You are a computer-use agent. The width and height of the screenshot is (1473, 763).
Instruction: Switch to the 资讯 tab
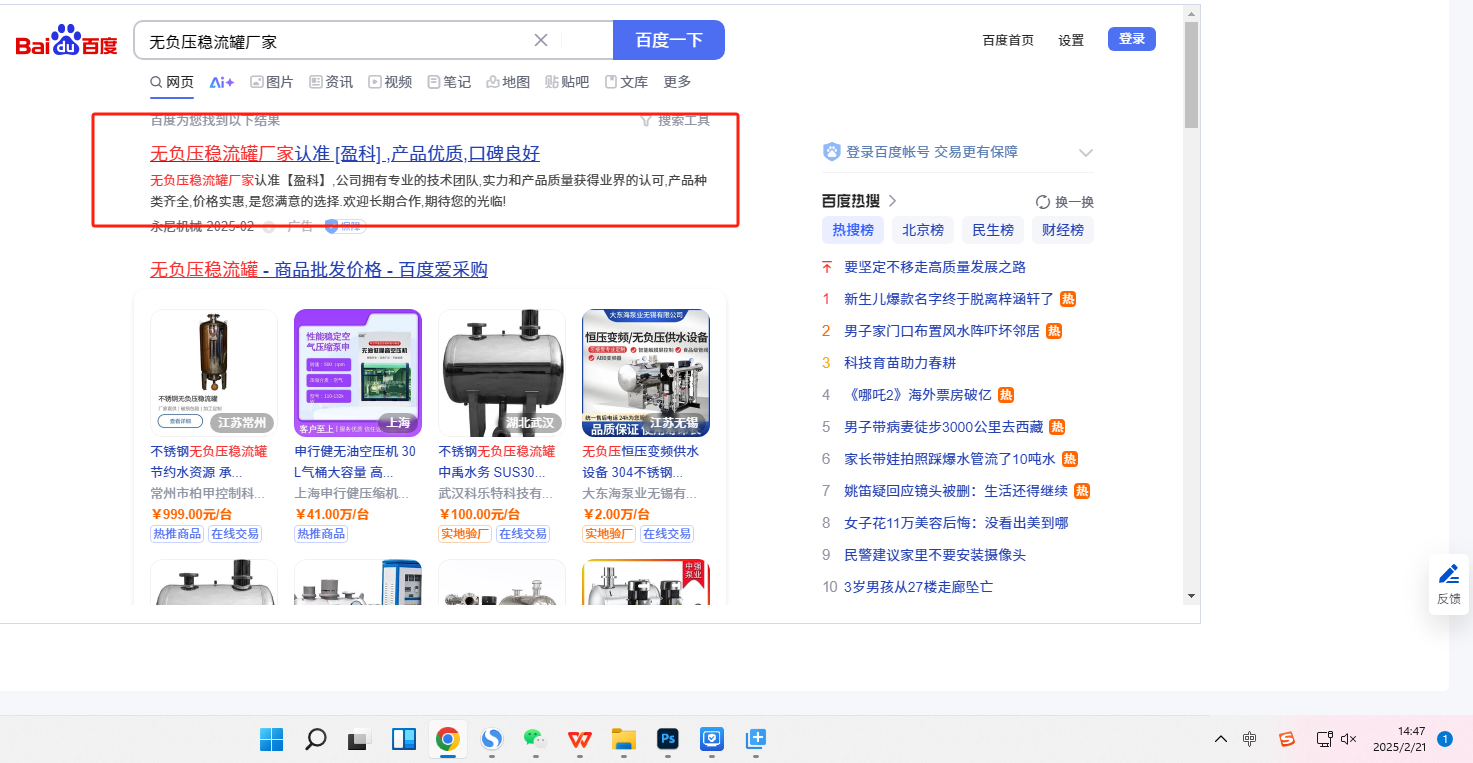[331, 82]
